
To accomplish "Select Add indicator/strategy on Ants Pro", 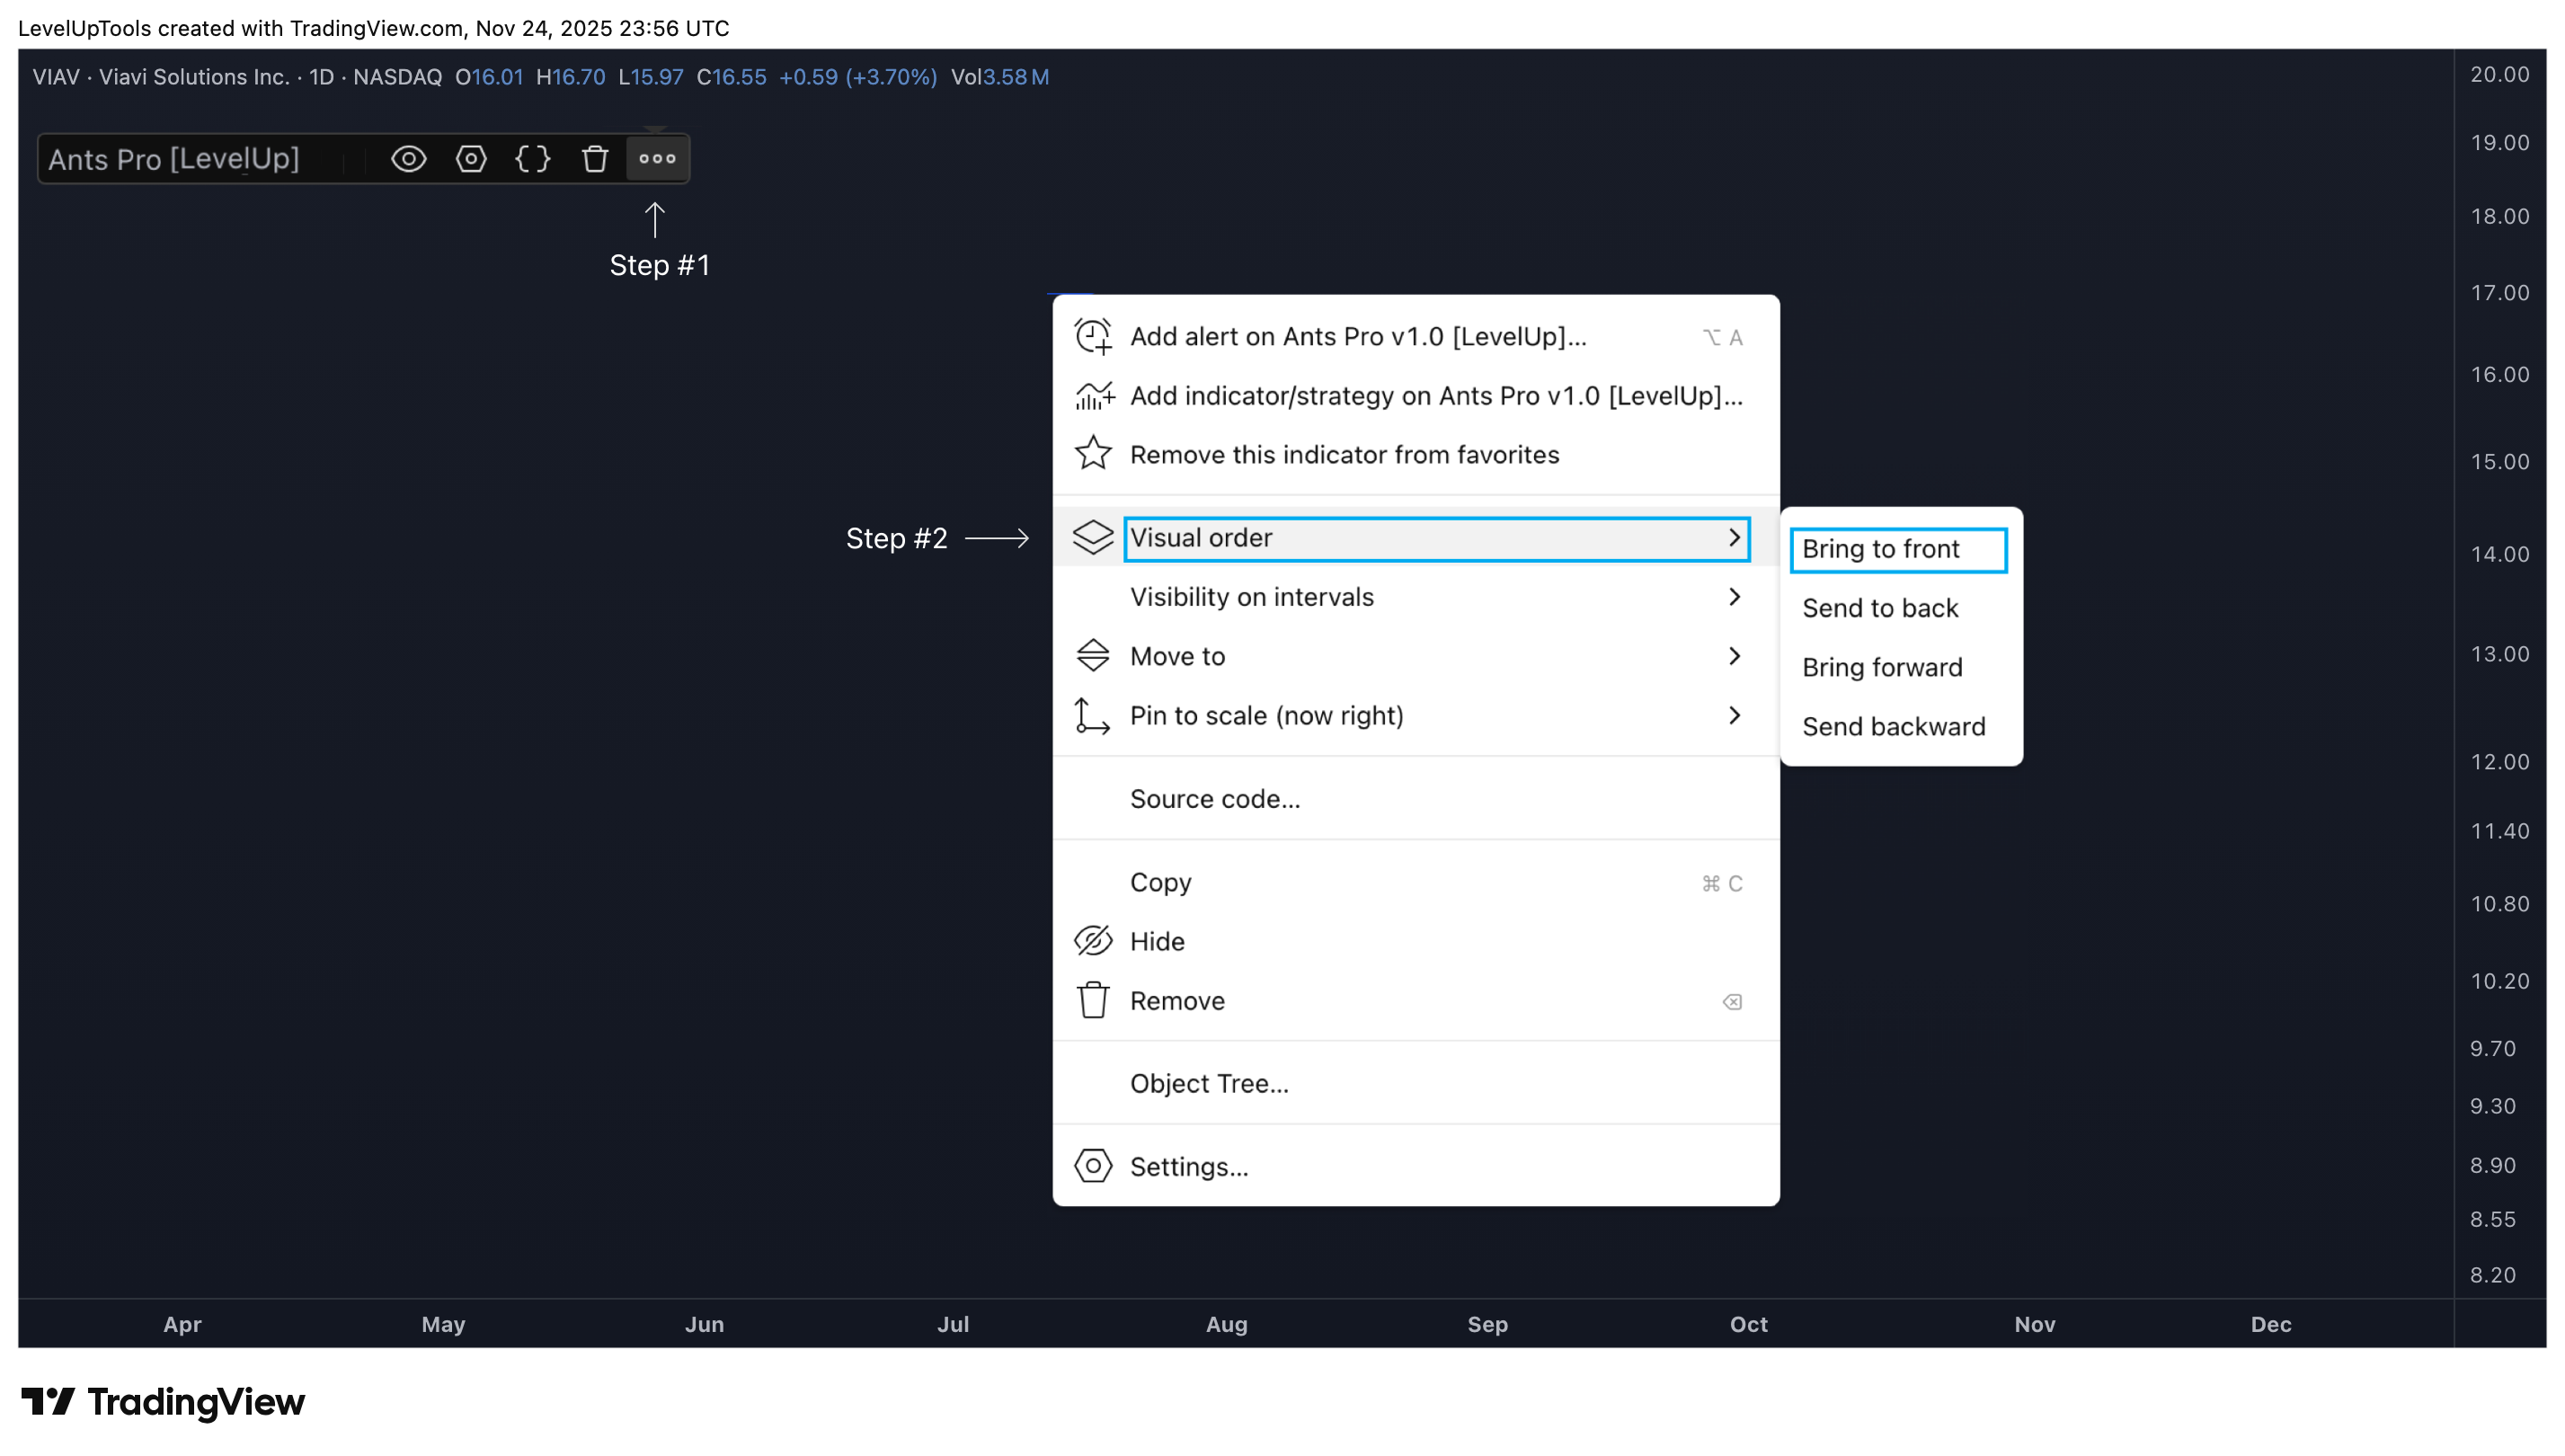I will 1416,396.
